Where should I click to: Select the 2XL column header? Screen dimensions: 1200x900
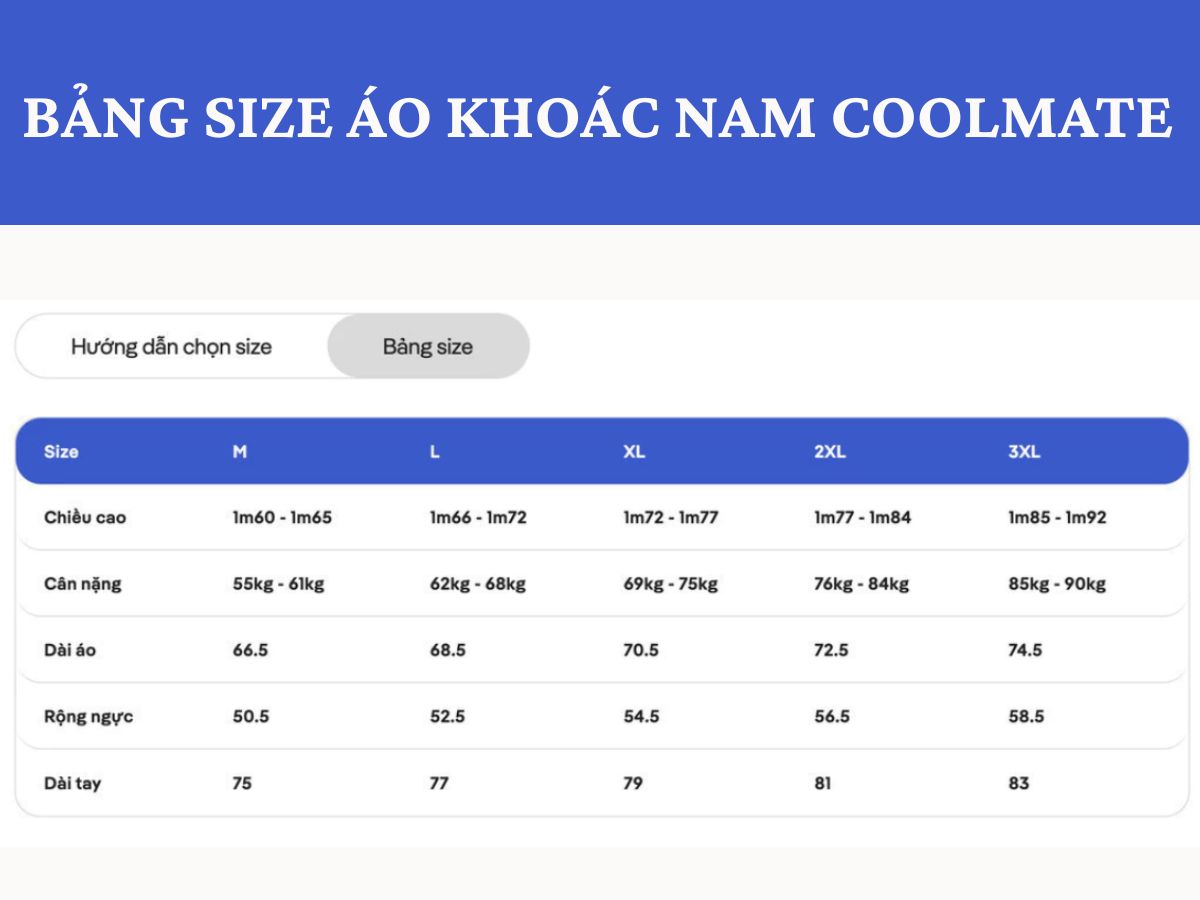(x=828, y=451)
